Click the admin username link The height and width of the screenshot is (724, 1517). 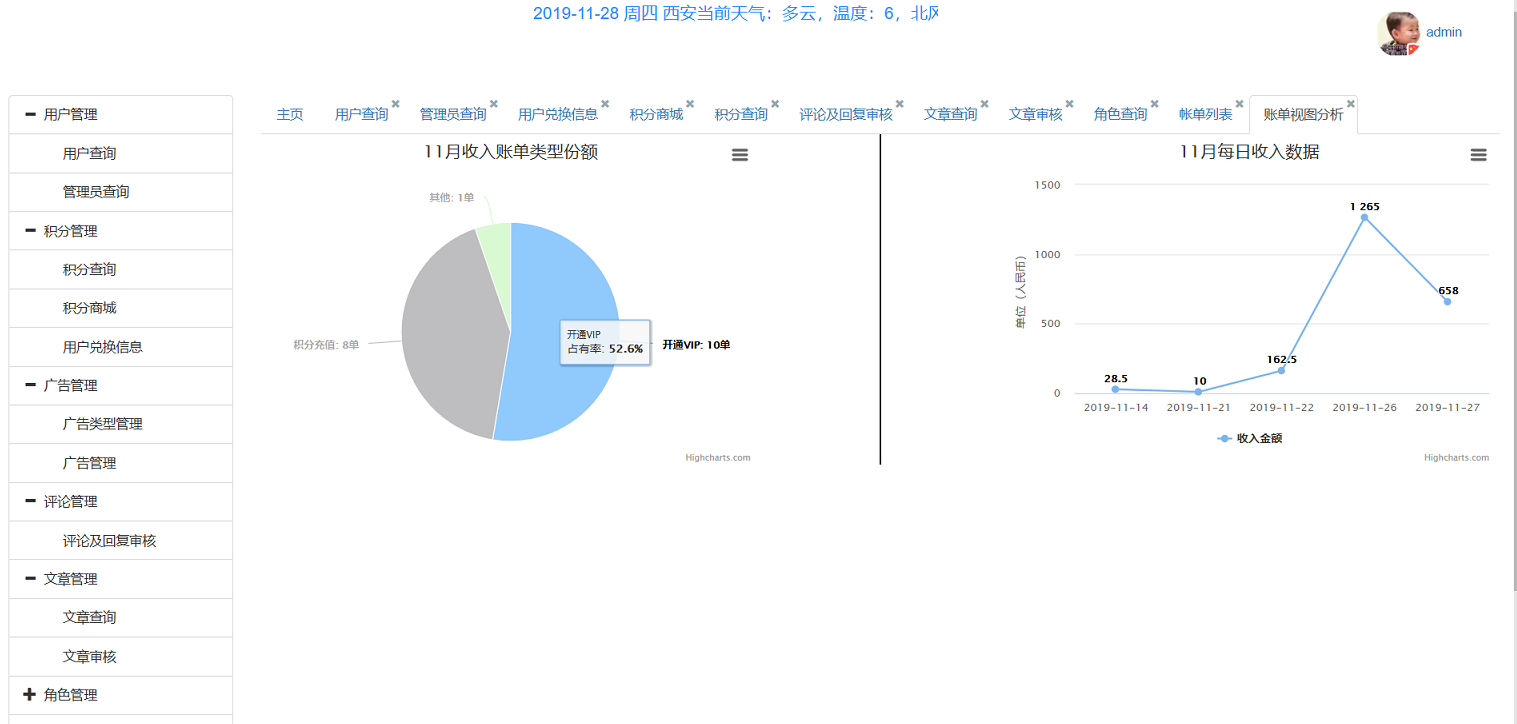click(x=1443, y=32)
